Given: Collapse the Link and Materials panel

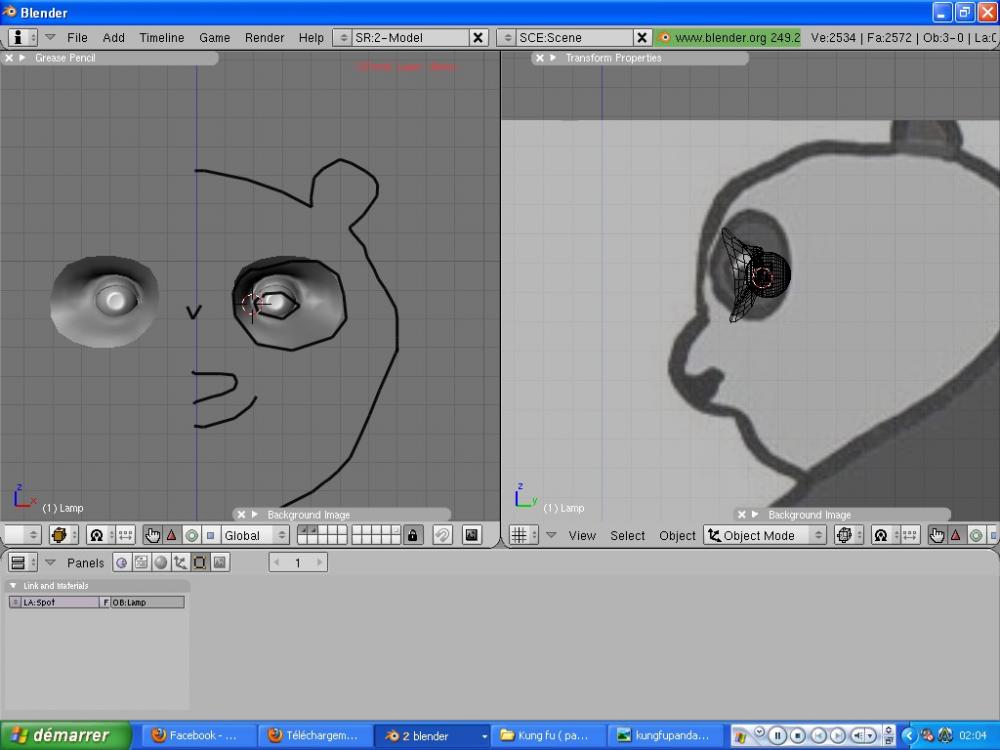Looking at the screenshot, I should pyautogui.click(x=13, y=585).
